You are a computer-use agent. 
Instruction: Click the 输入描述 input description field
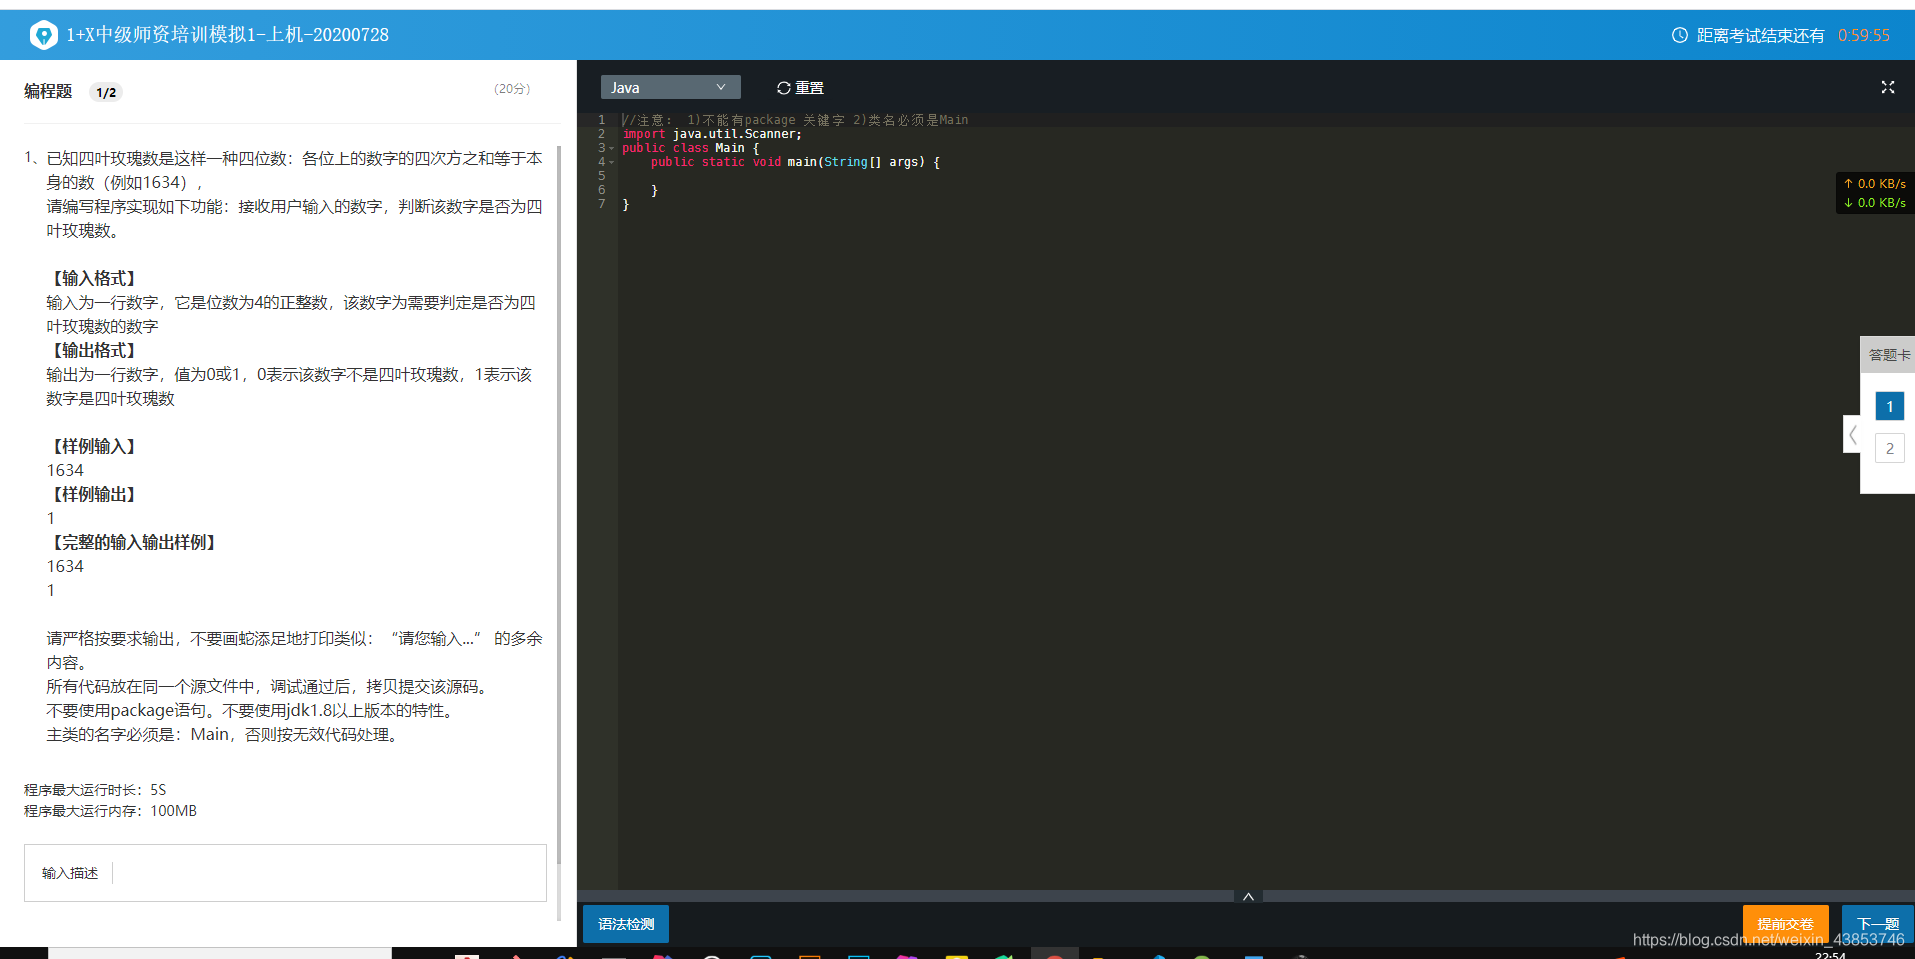285,873
